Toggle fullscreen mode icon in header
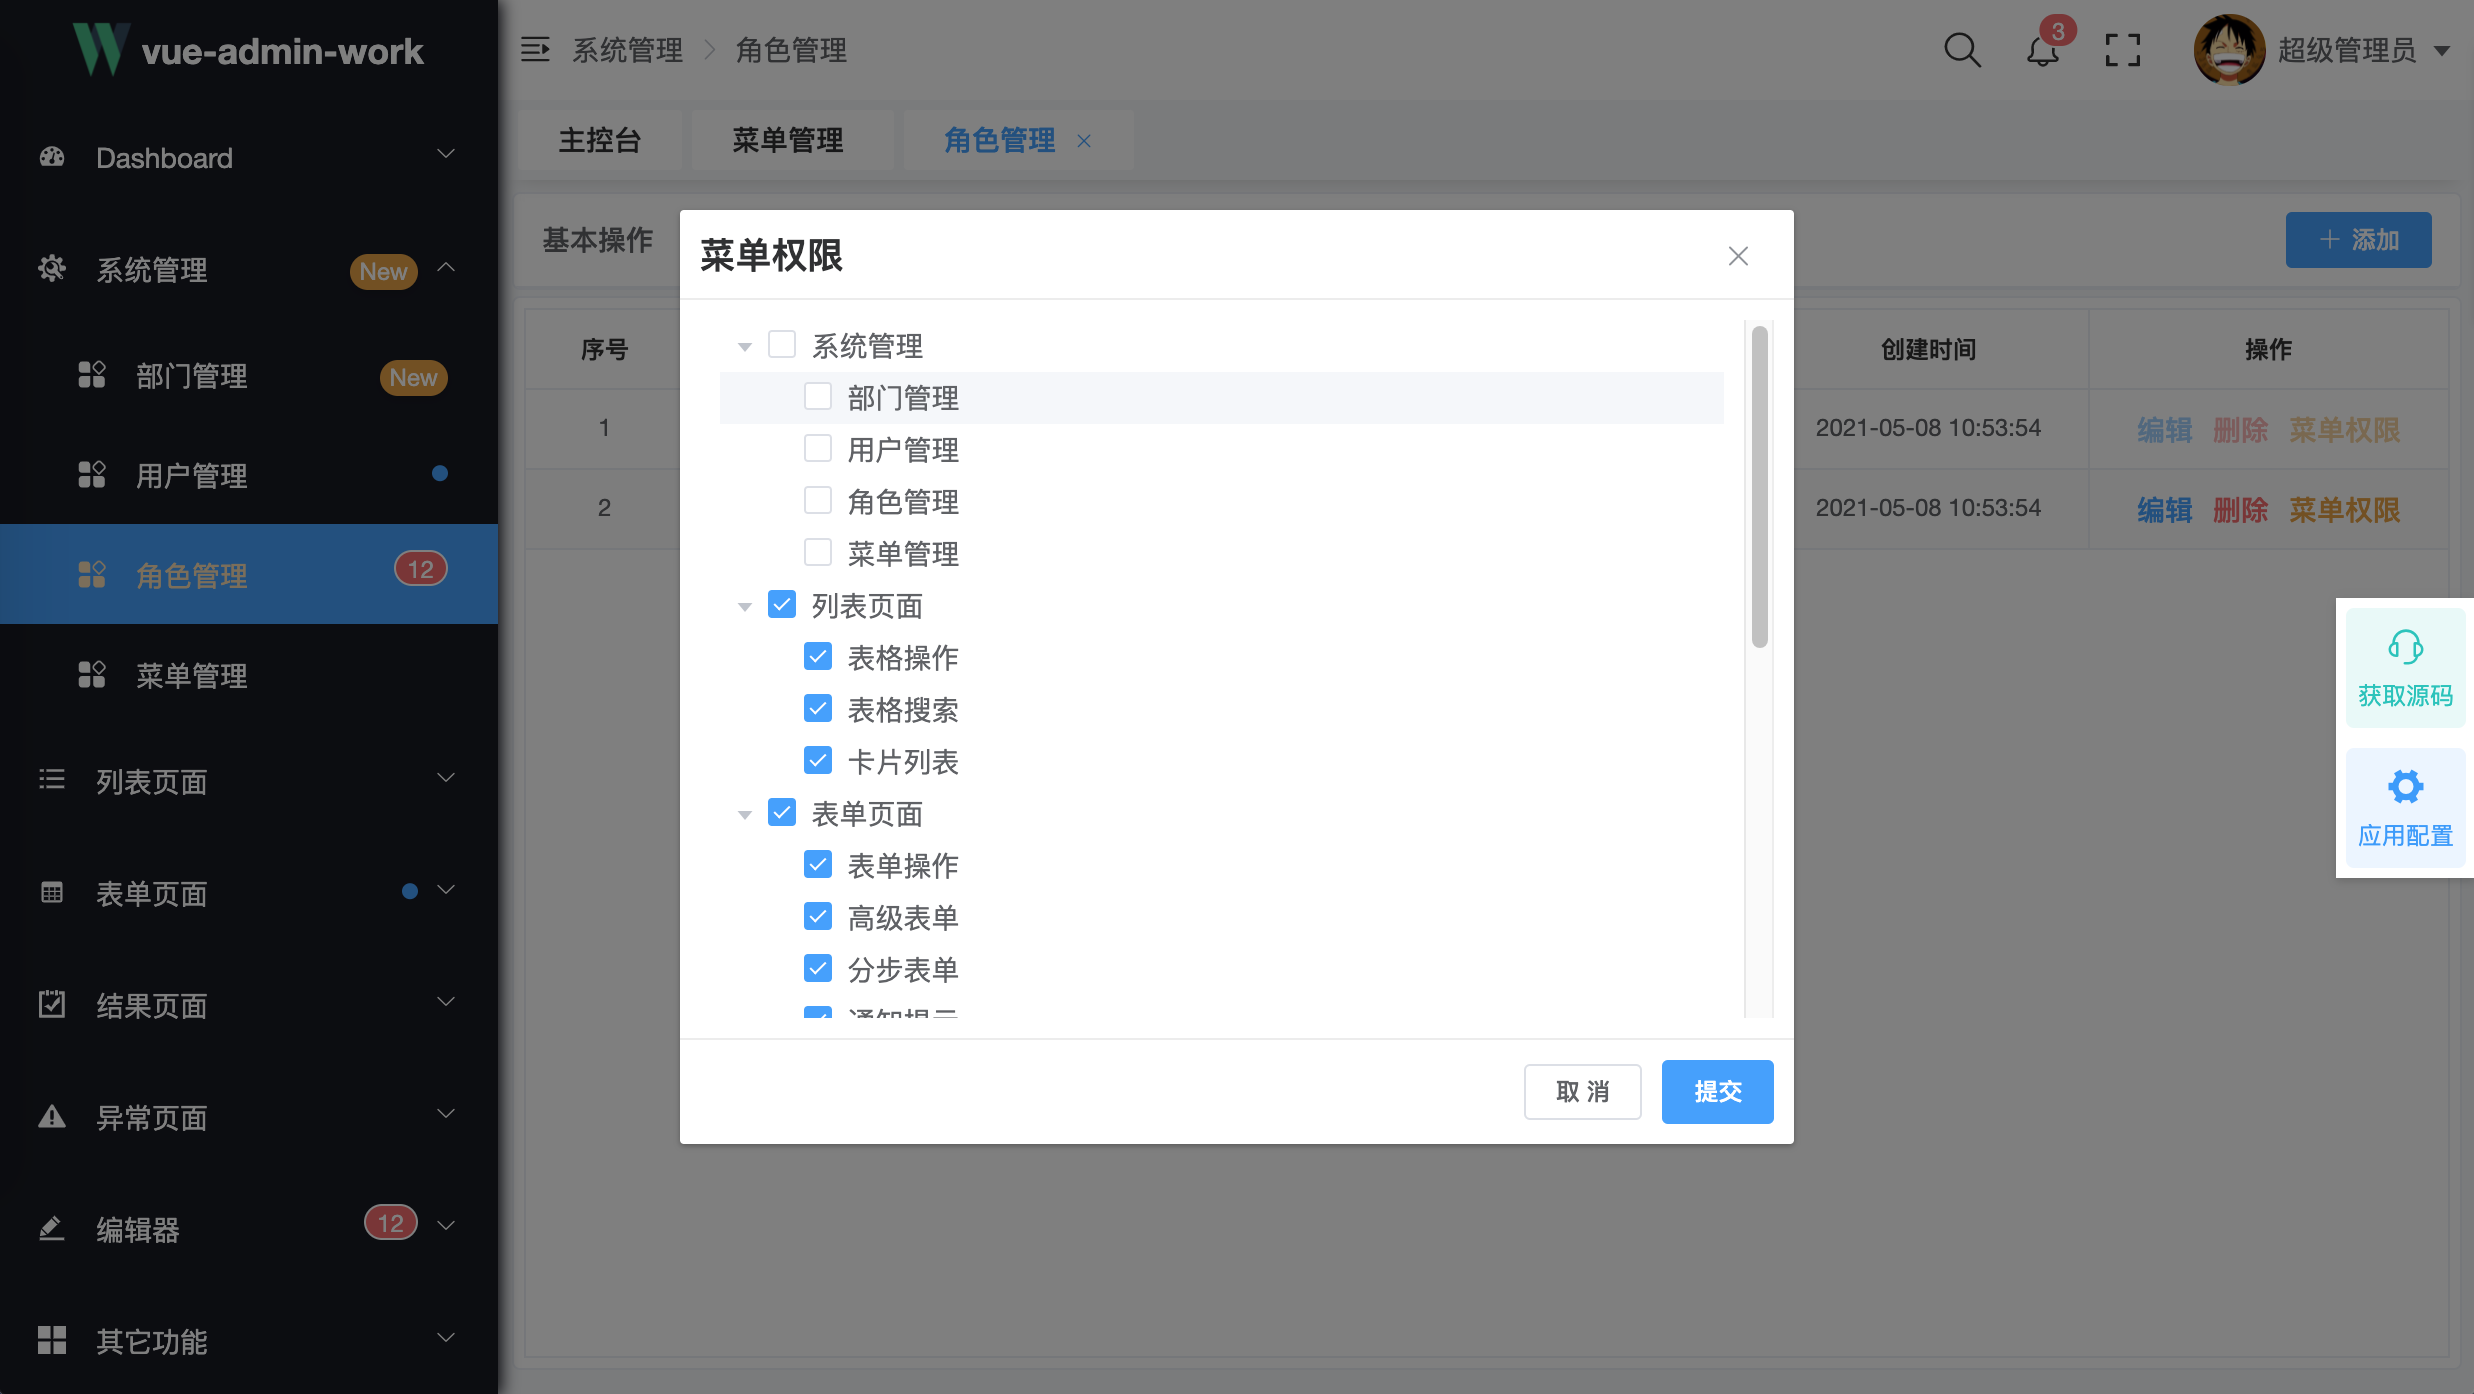 pyautogui.click(x=2122, y=50)
